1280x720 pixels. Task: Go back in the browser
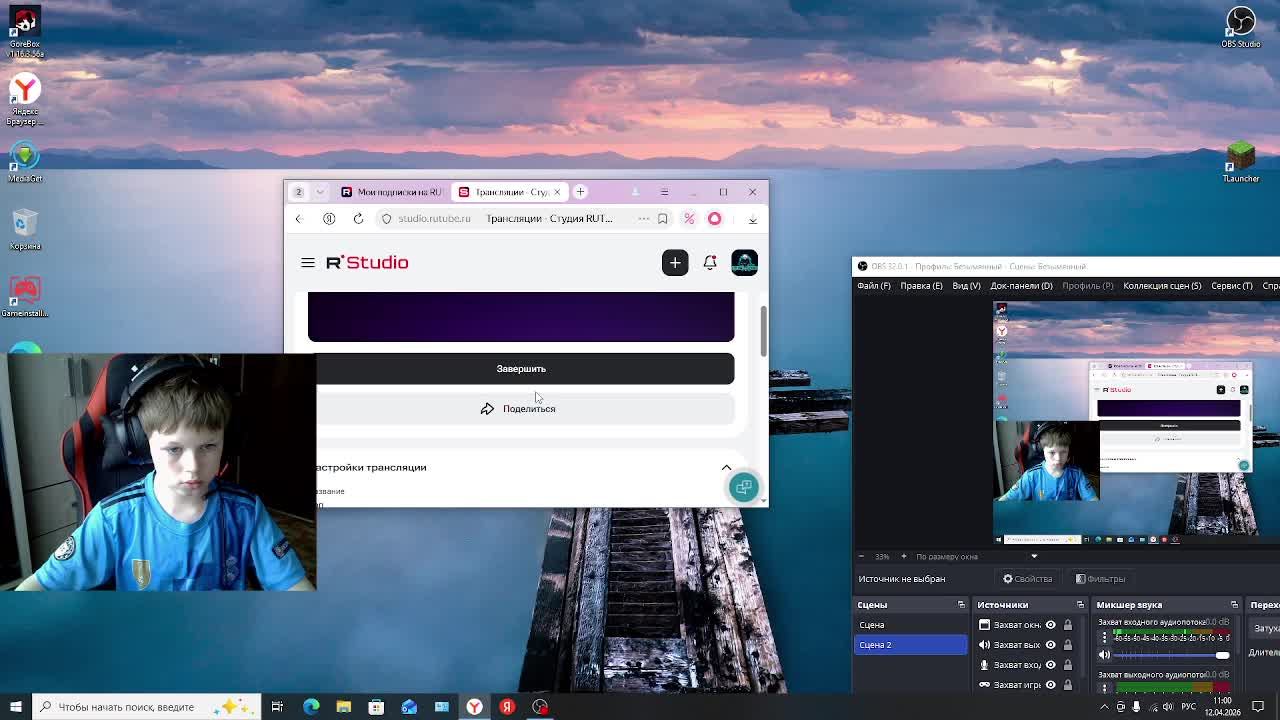coord(298,218)
